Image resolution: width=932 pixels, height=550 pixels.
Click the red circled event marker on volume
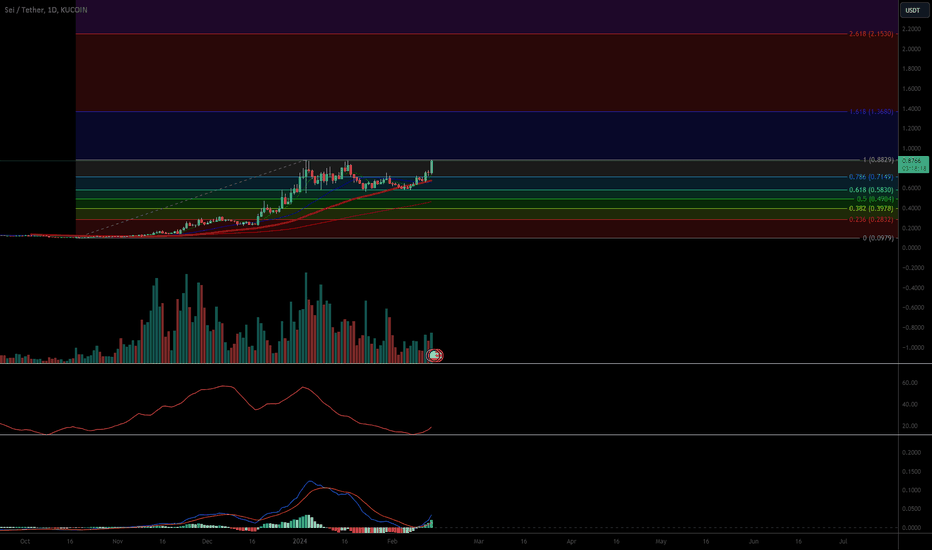[x=435, y=356]
